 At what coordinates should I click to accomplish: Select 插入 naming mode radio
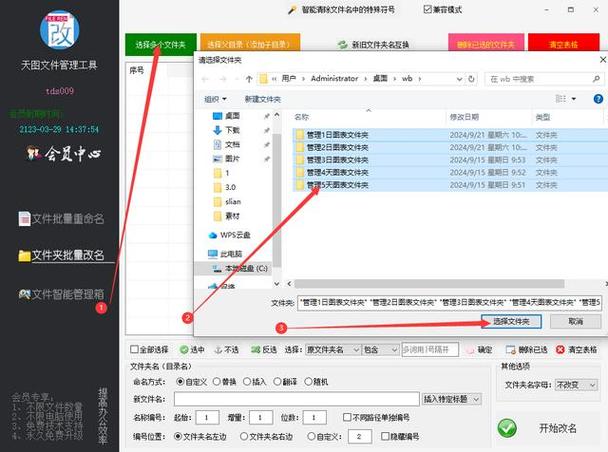247,381
